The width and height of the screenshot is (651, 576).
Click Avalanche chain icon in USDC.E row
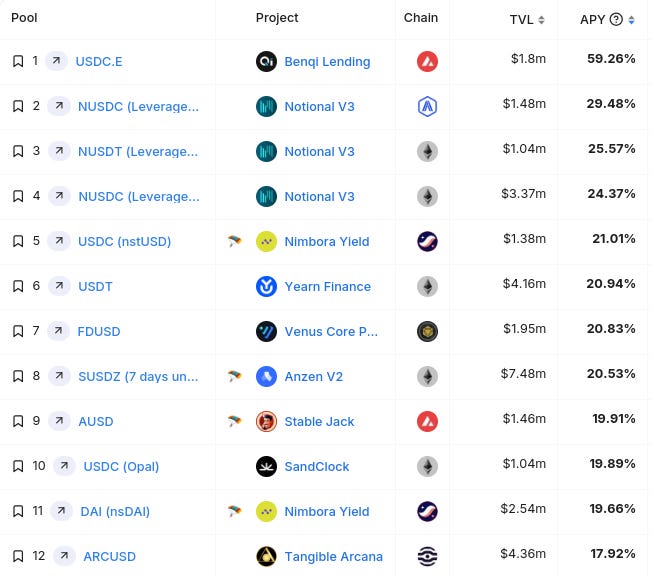pos(427,61)
